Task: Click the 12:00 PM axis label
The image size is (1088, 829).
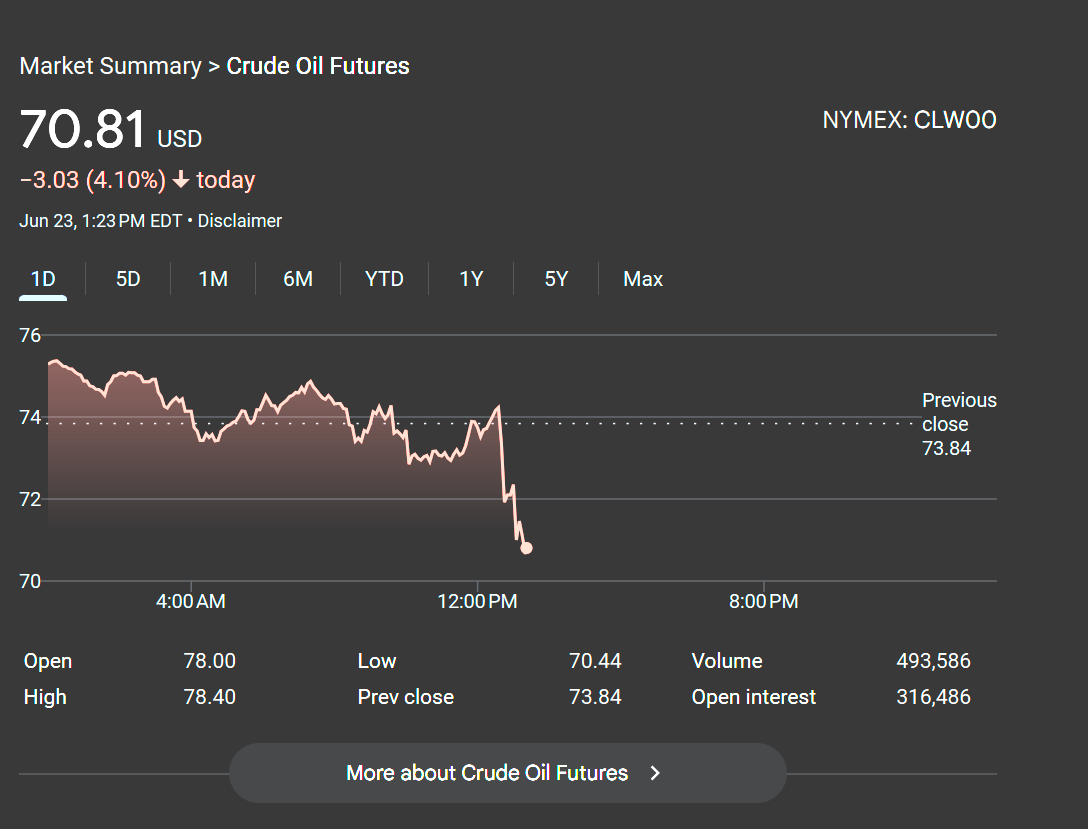Action: coord(477,601)
